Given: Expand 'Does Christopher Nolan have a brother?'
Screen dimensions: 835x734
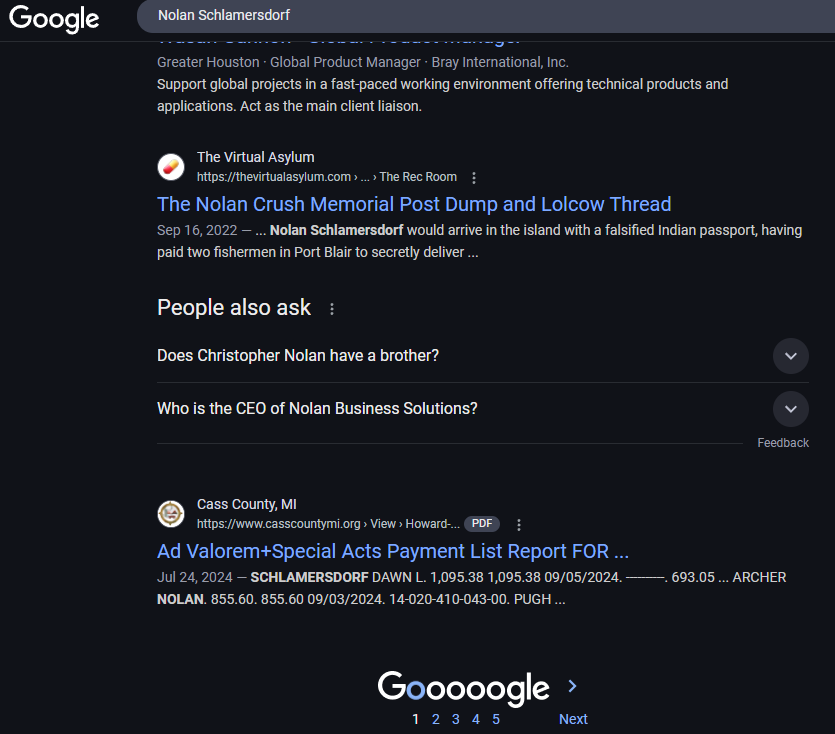Looking at the screenshot, I should point(791,356).
